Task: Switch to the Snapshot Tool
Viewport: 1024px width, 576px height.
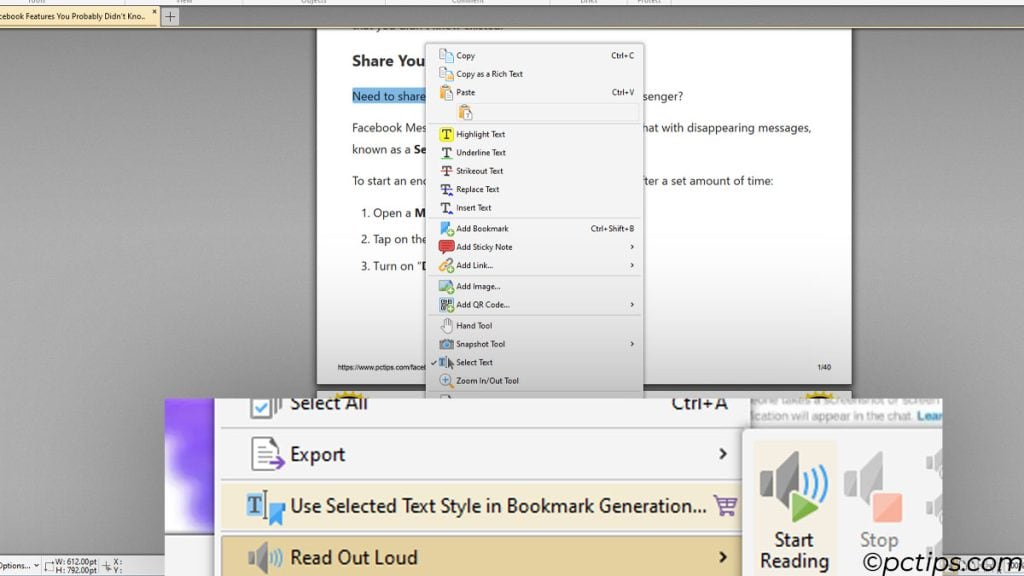Action: pyautogui.click(x=480, y=343)
